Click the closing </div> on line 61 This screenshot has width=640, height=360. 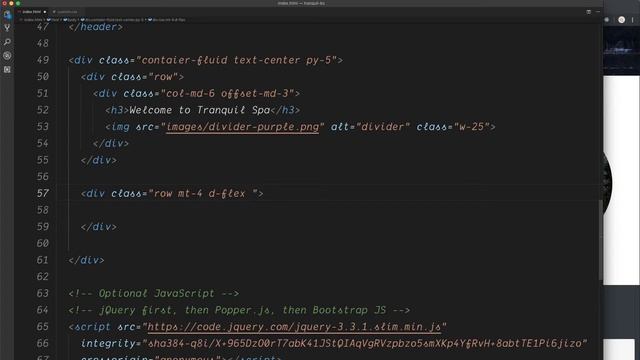[87, 260]
